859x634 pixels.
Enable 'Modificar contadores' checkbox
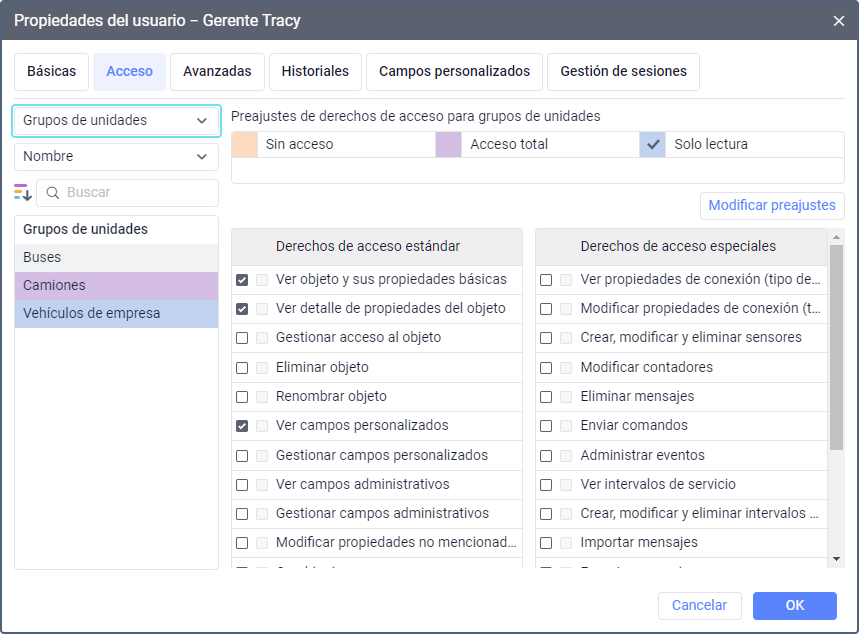[546, 368]
